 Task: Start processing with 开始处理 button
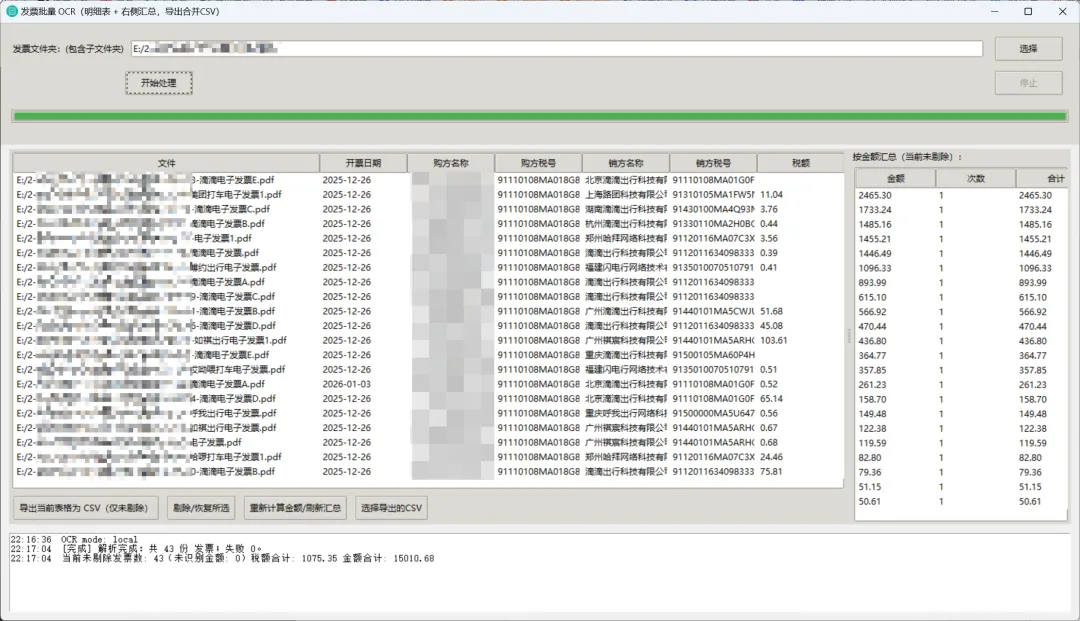point(158,83)
